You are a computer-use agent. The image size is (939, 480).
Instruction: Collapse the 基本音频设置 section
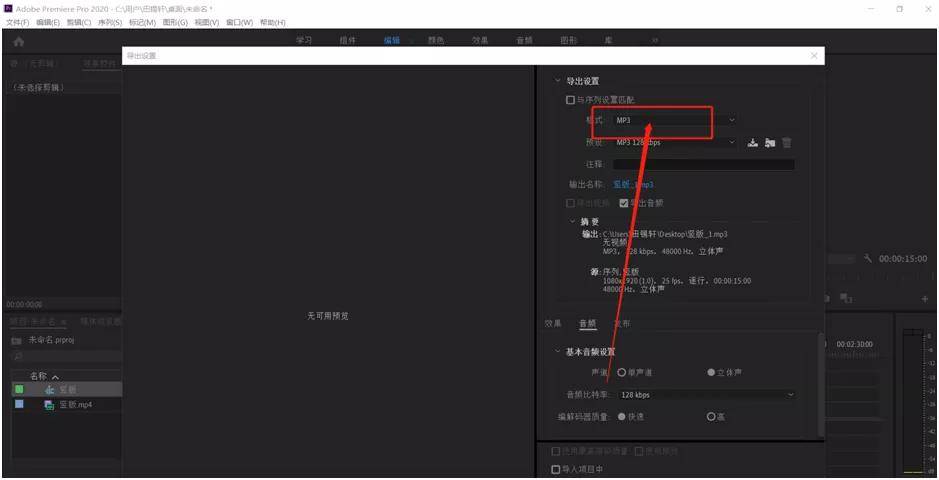pyautogui.click(x=558, y=352)
